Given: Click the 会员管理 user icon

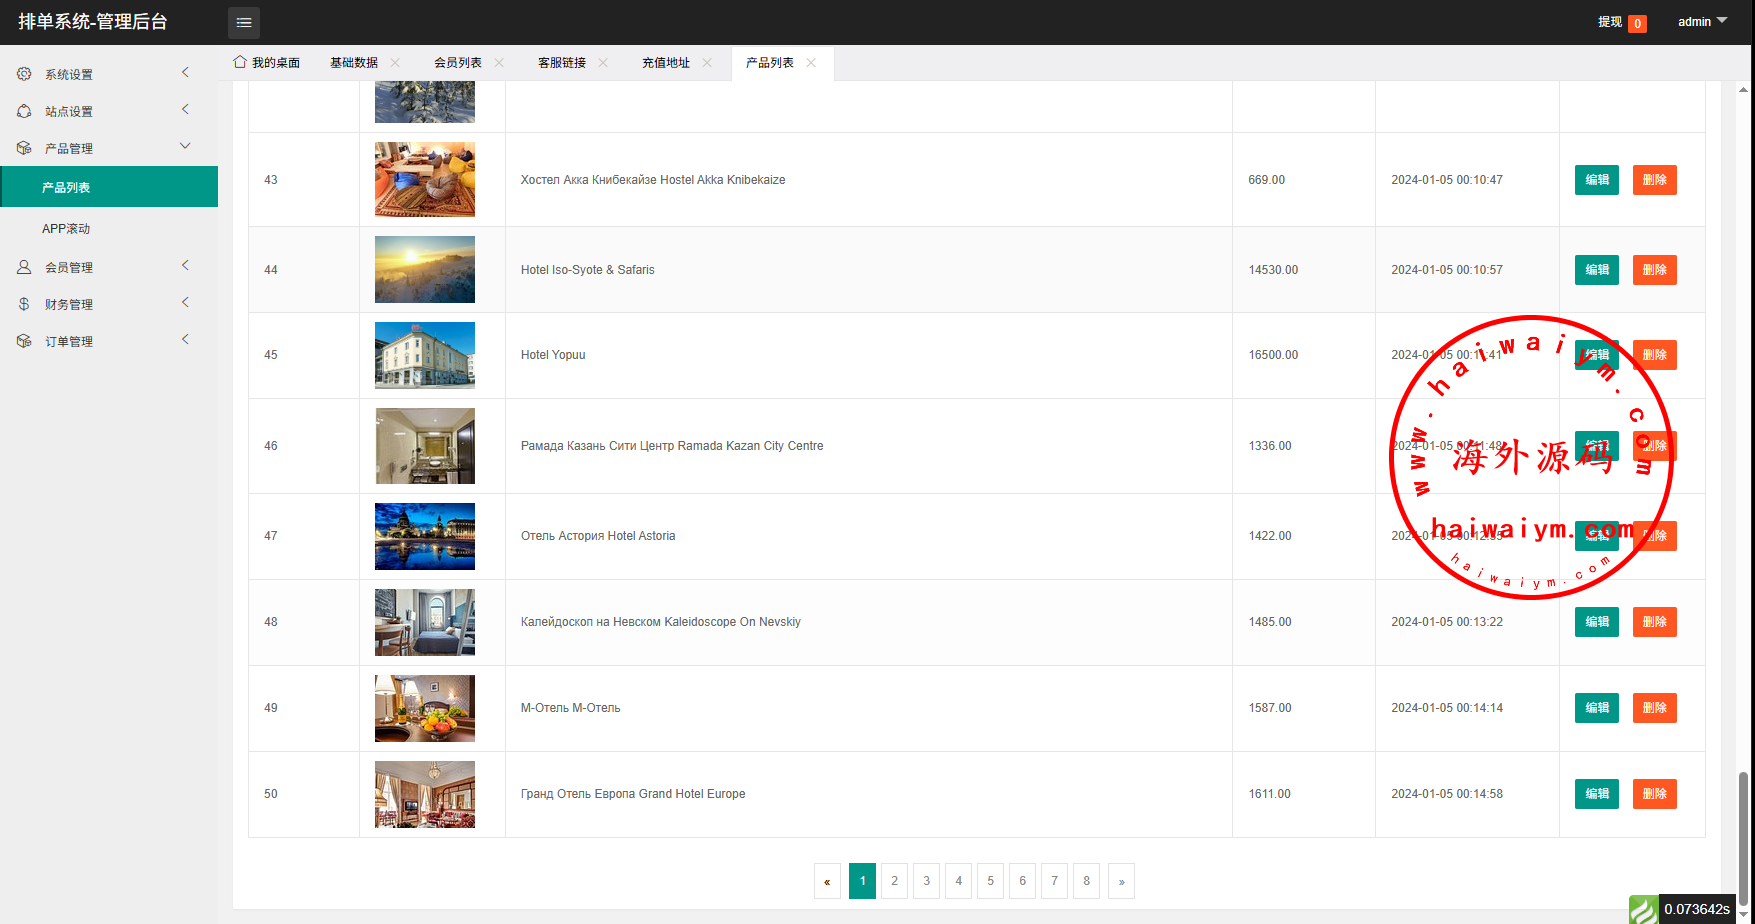Looking at the screenshot, I should tap(24, 267).
